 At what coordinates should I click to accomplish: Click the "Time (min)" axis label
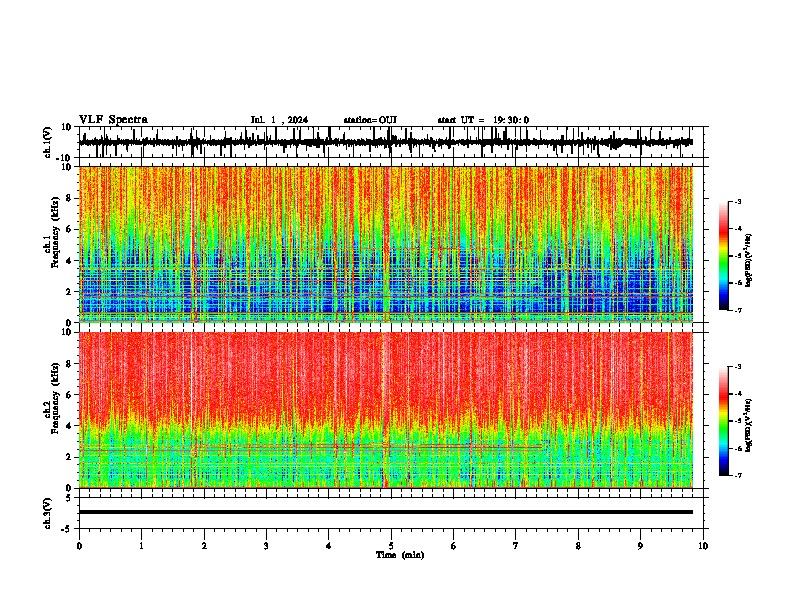coord(400,555)
